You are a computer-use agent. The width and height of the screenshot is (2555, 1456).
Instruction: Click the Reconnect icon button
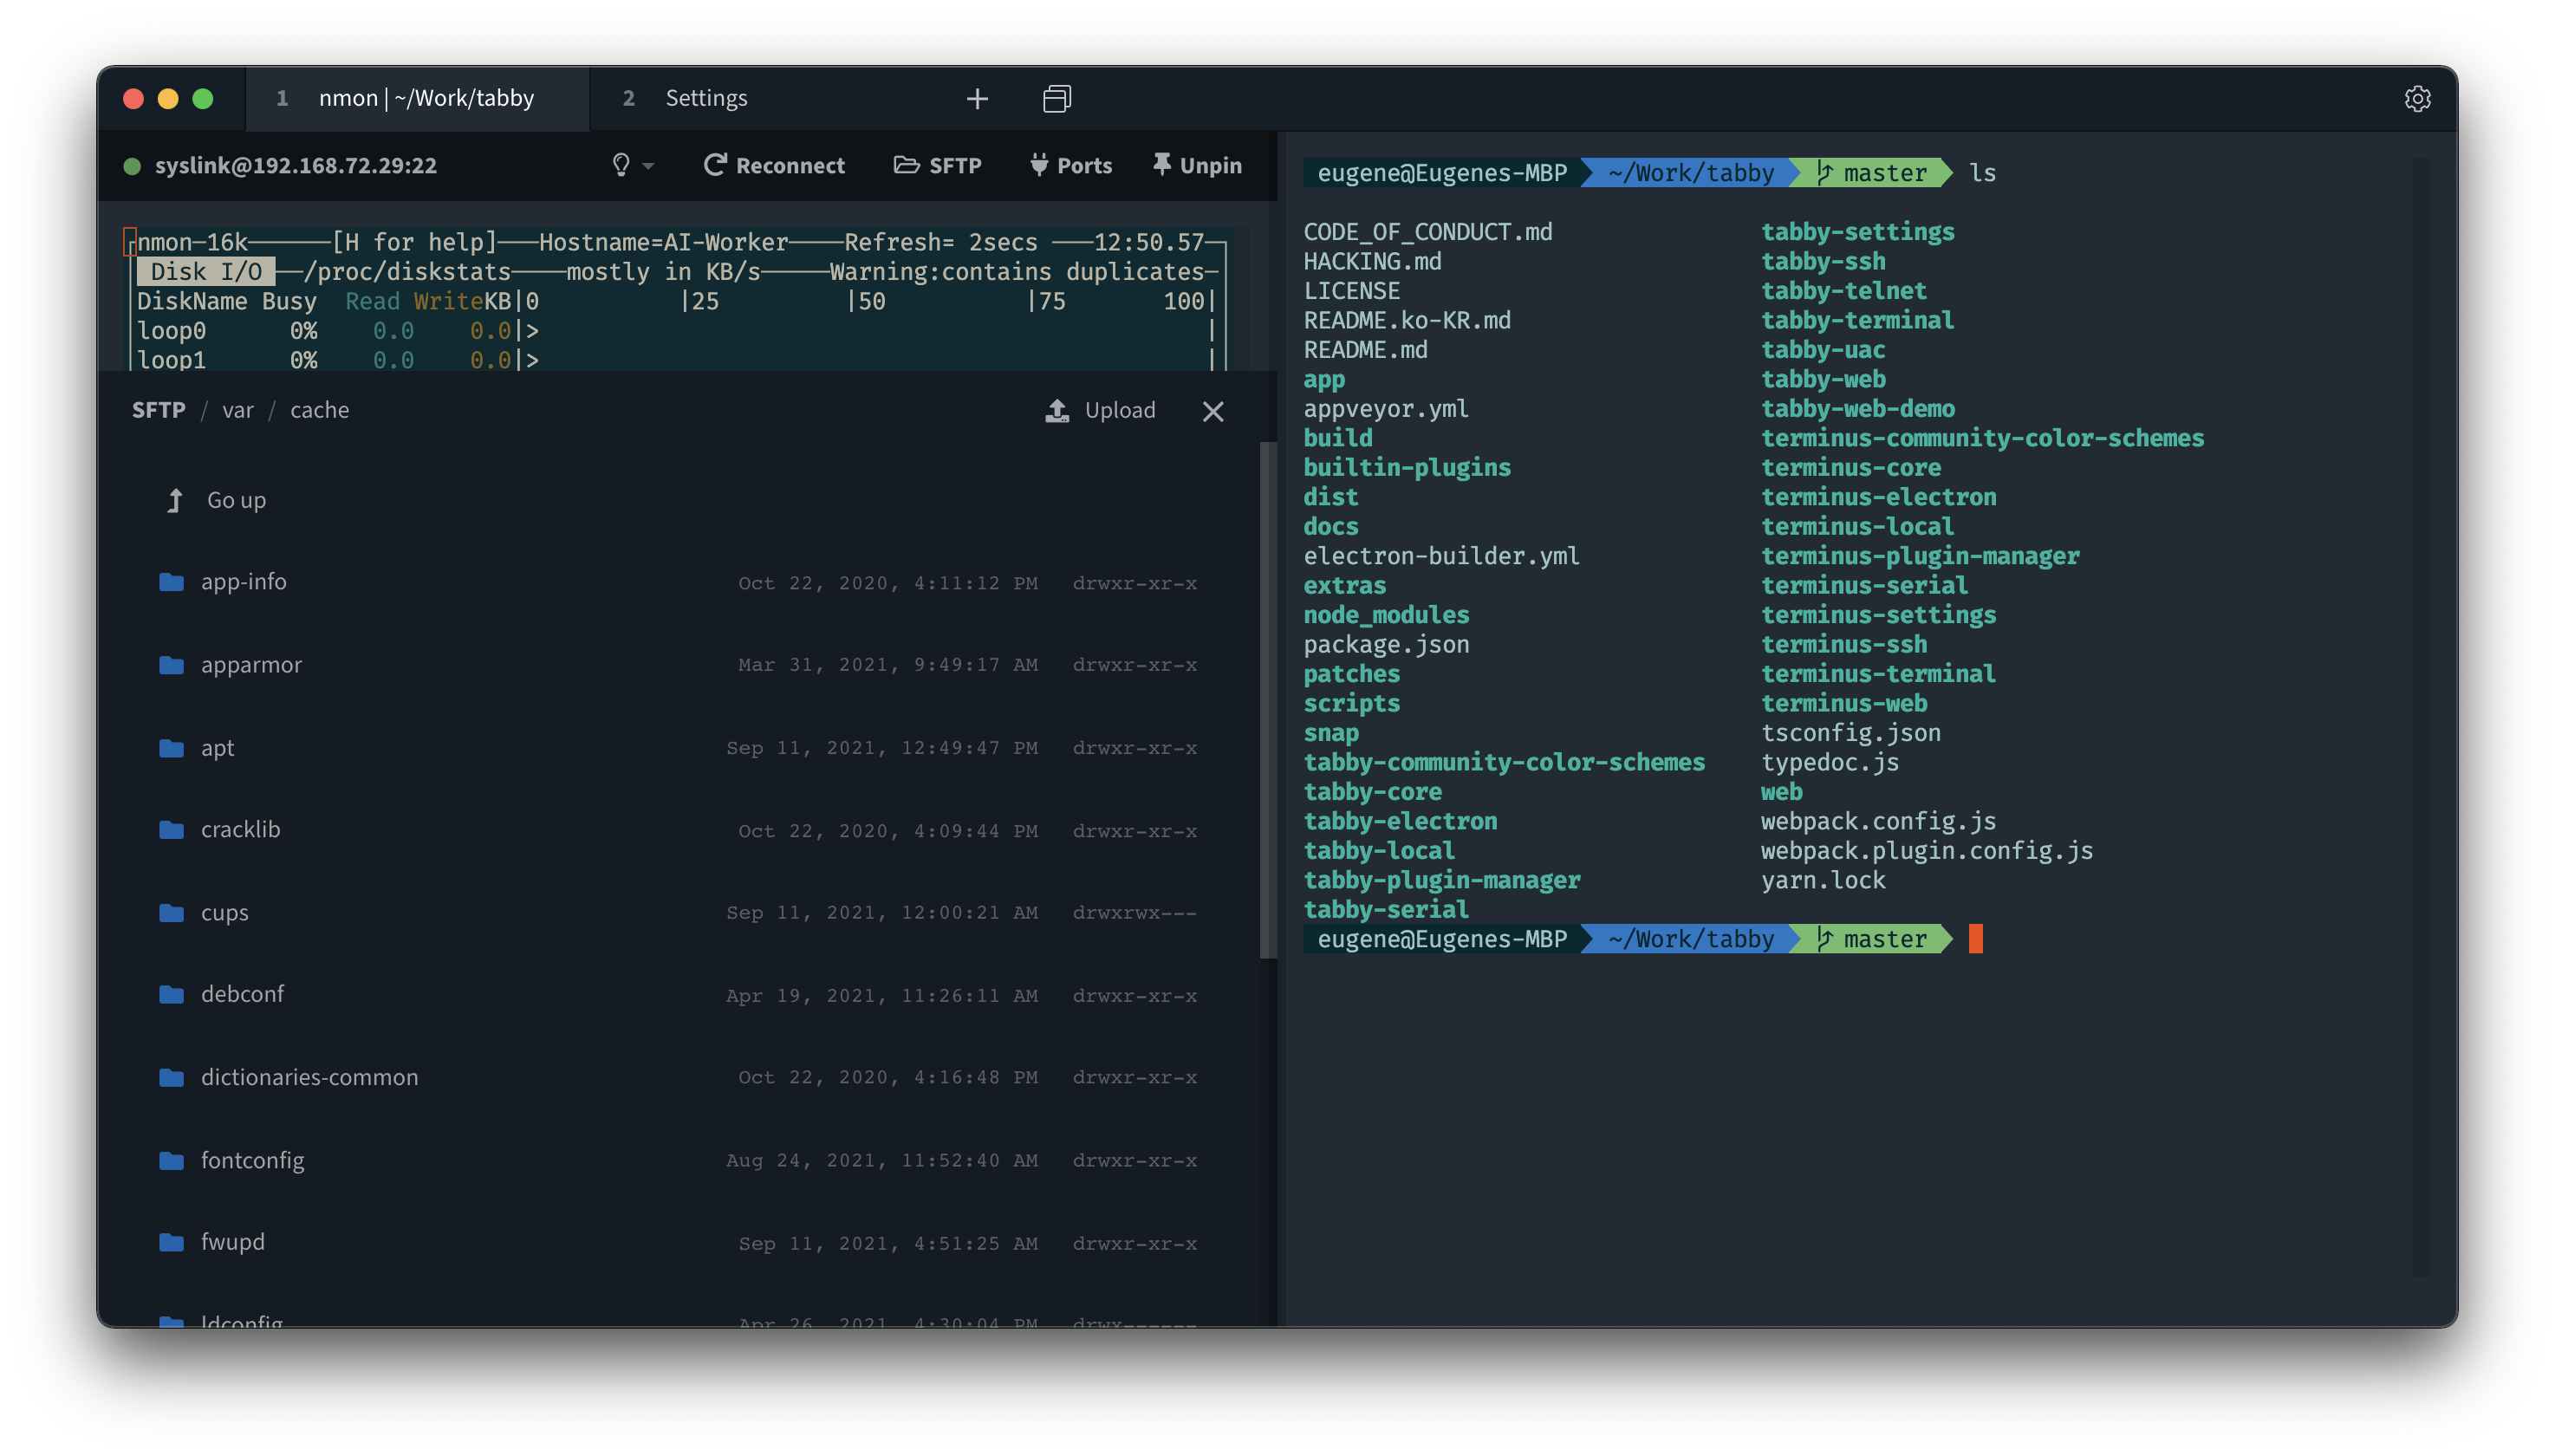(714, 165)
